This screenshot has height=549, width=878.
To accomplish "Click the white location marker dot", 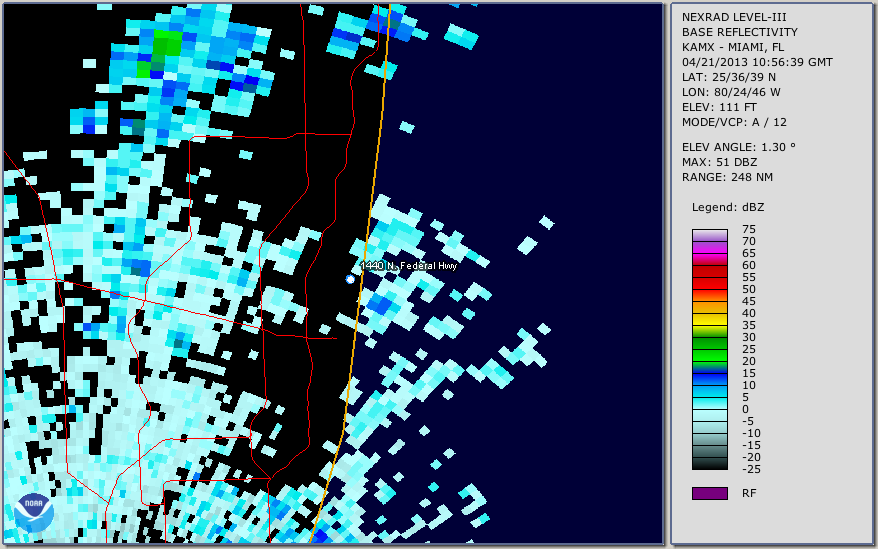I will 350,279.
